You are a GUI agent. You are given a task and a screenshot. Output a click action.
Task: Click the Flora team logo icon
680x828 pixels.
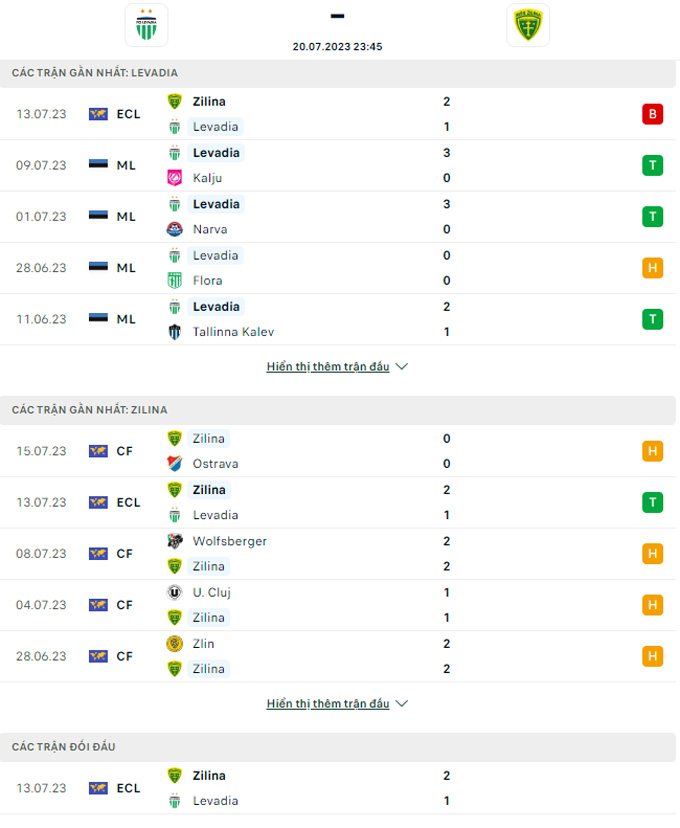pos(175,281)
